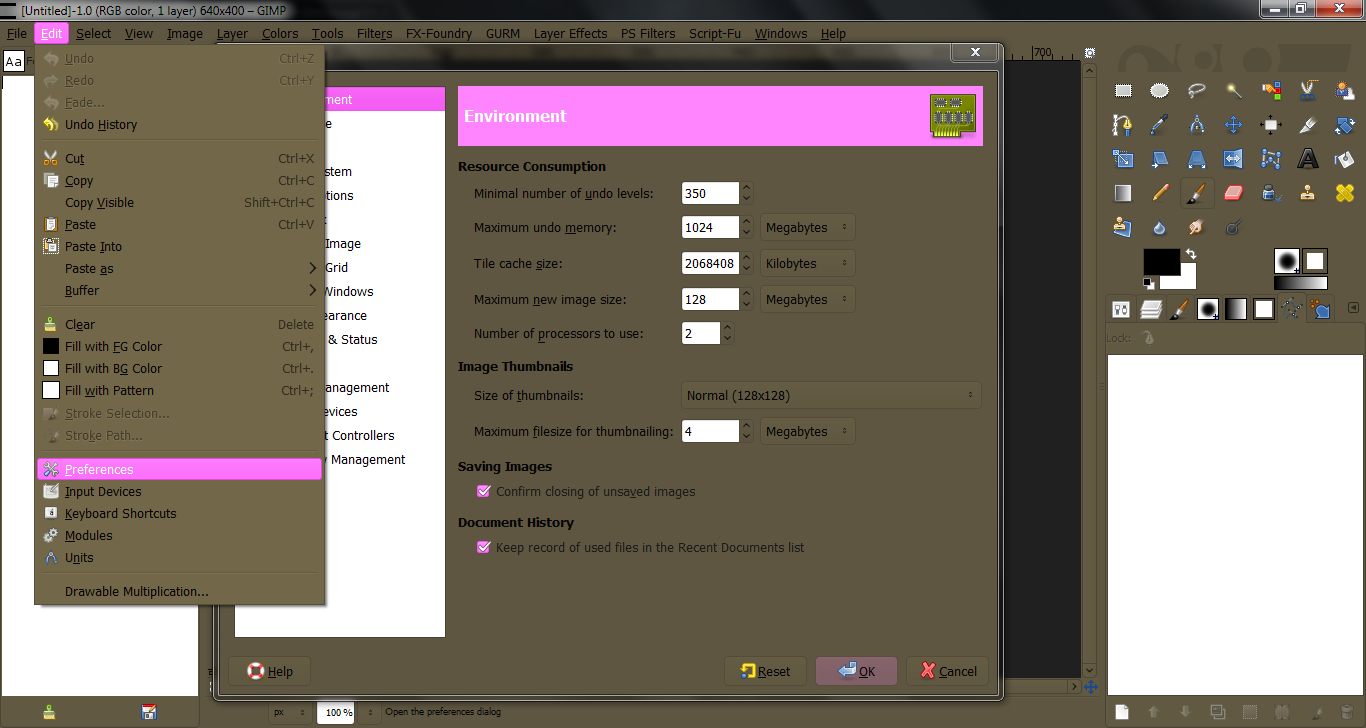Open the dock tab configuration arrow
Screen dimensions: 1366x728
tap(1353, 308)
